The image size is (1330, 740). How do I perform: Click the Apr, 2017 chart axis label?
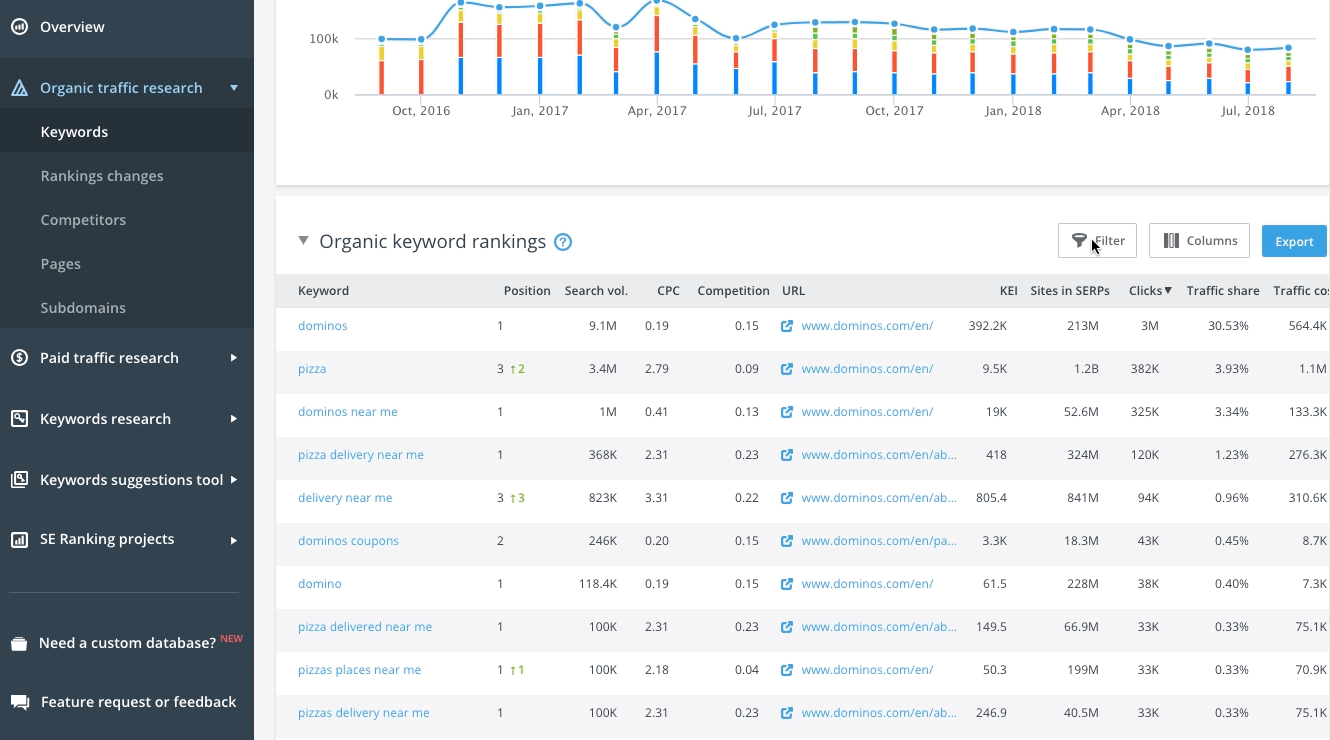coord(657,111)
